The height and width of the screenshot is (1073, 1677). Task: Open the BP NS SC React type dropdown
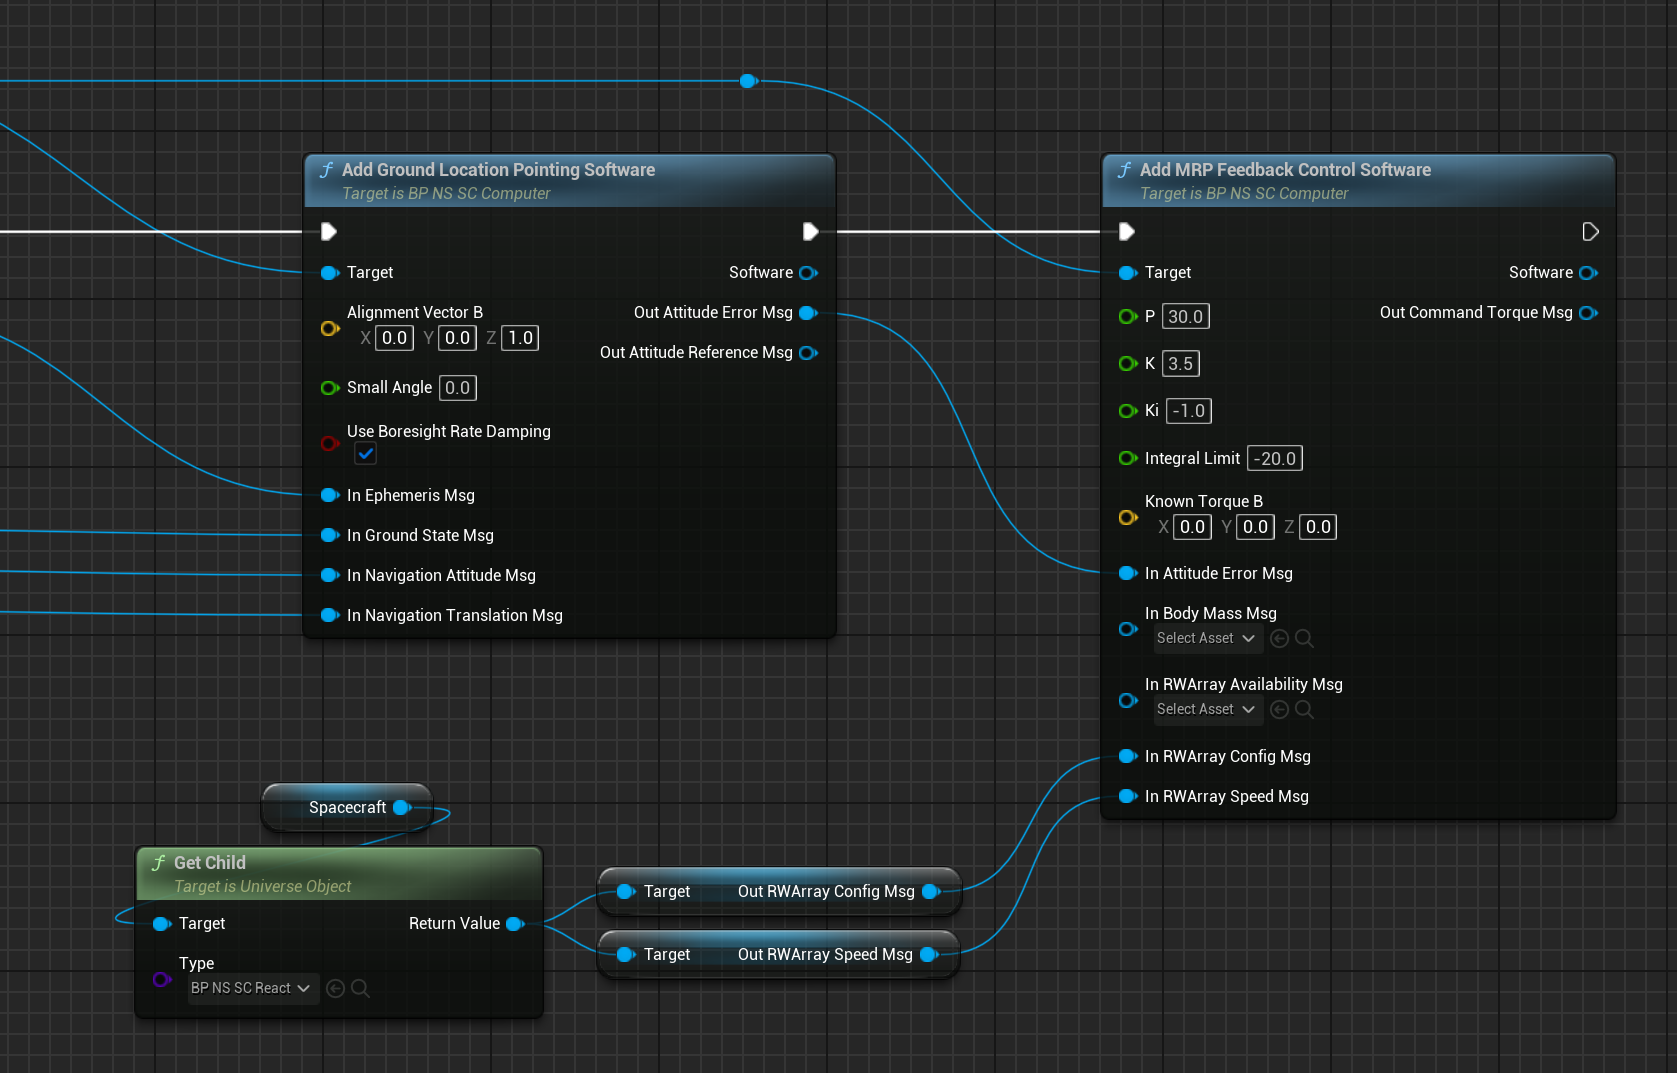coord(251,988)
